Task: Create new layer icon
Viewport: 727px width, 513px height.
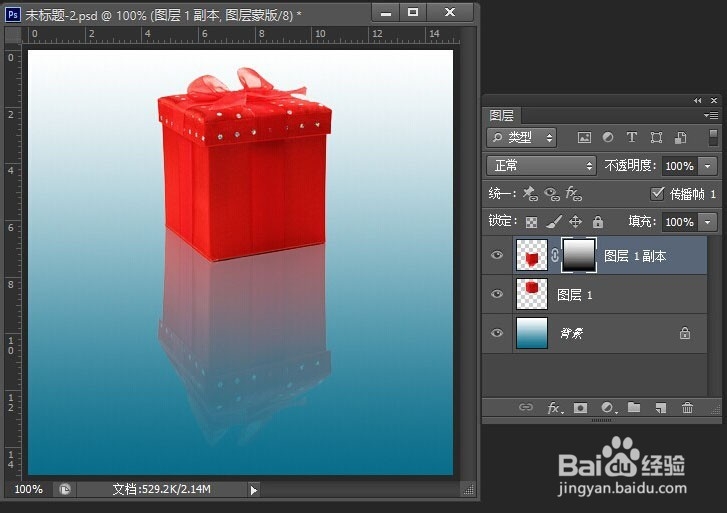Action: coord(661,408)
